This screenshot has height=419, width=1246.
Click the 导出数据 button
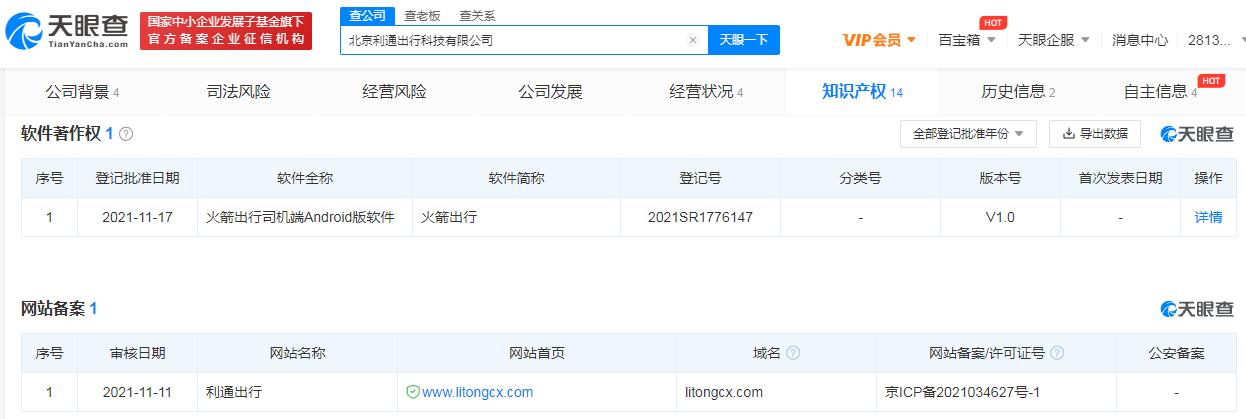coord(1095,134)
